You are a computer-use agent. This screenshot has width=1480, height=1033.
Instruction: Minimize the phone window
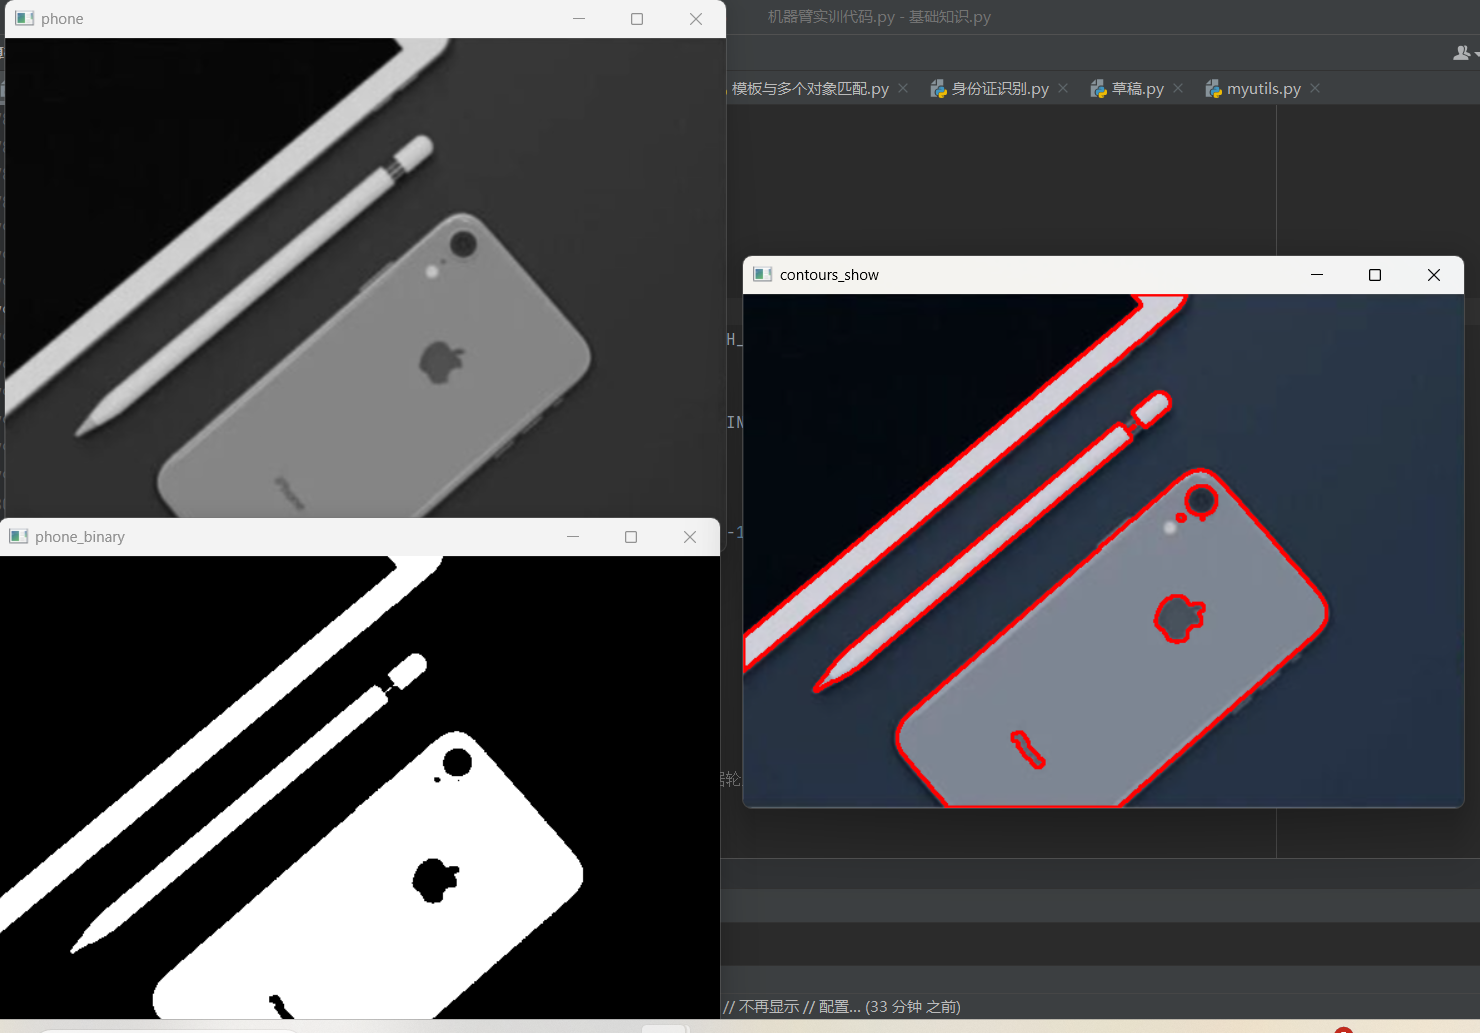coord(579,19)
